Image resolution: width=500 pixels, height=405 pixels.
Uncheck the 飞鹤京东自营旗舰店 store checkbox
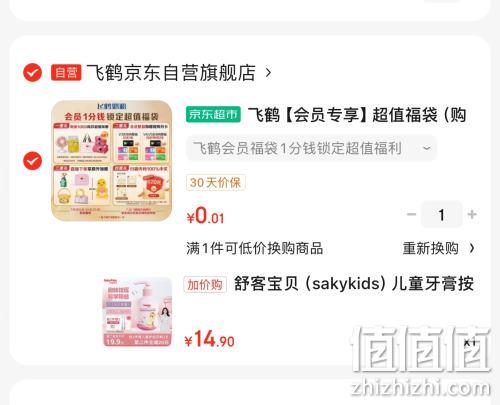tap(32, 72)
